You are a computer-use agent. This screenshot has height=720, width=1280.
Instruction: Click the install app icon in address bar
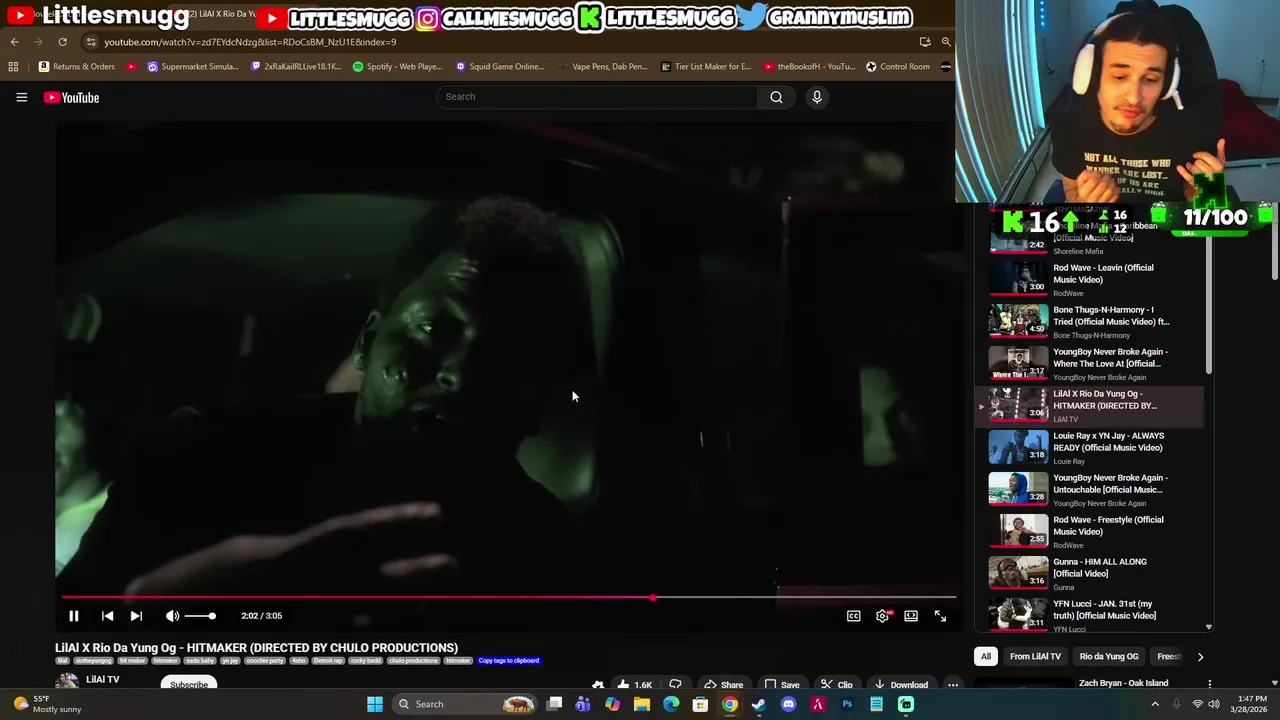point(925,42)
